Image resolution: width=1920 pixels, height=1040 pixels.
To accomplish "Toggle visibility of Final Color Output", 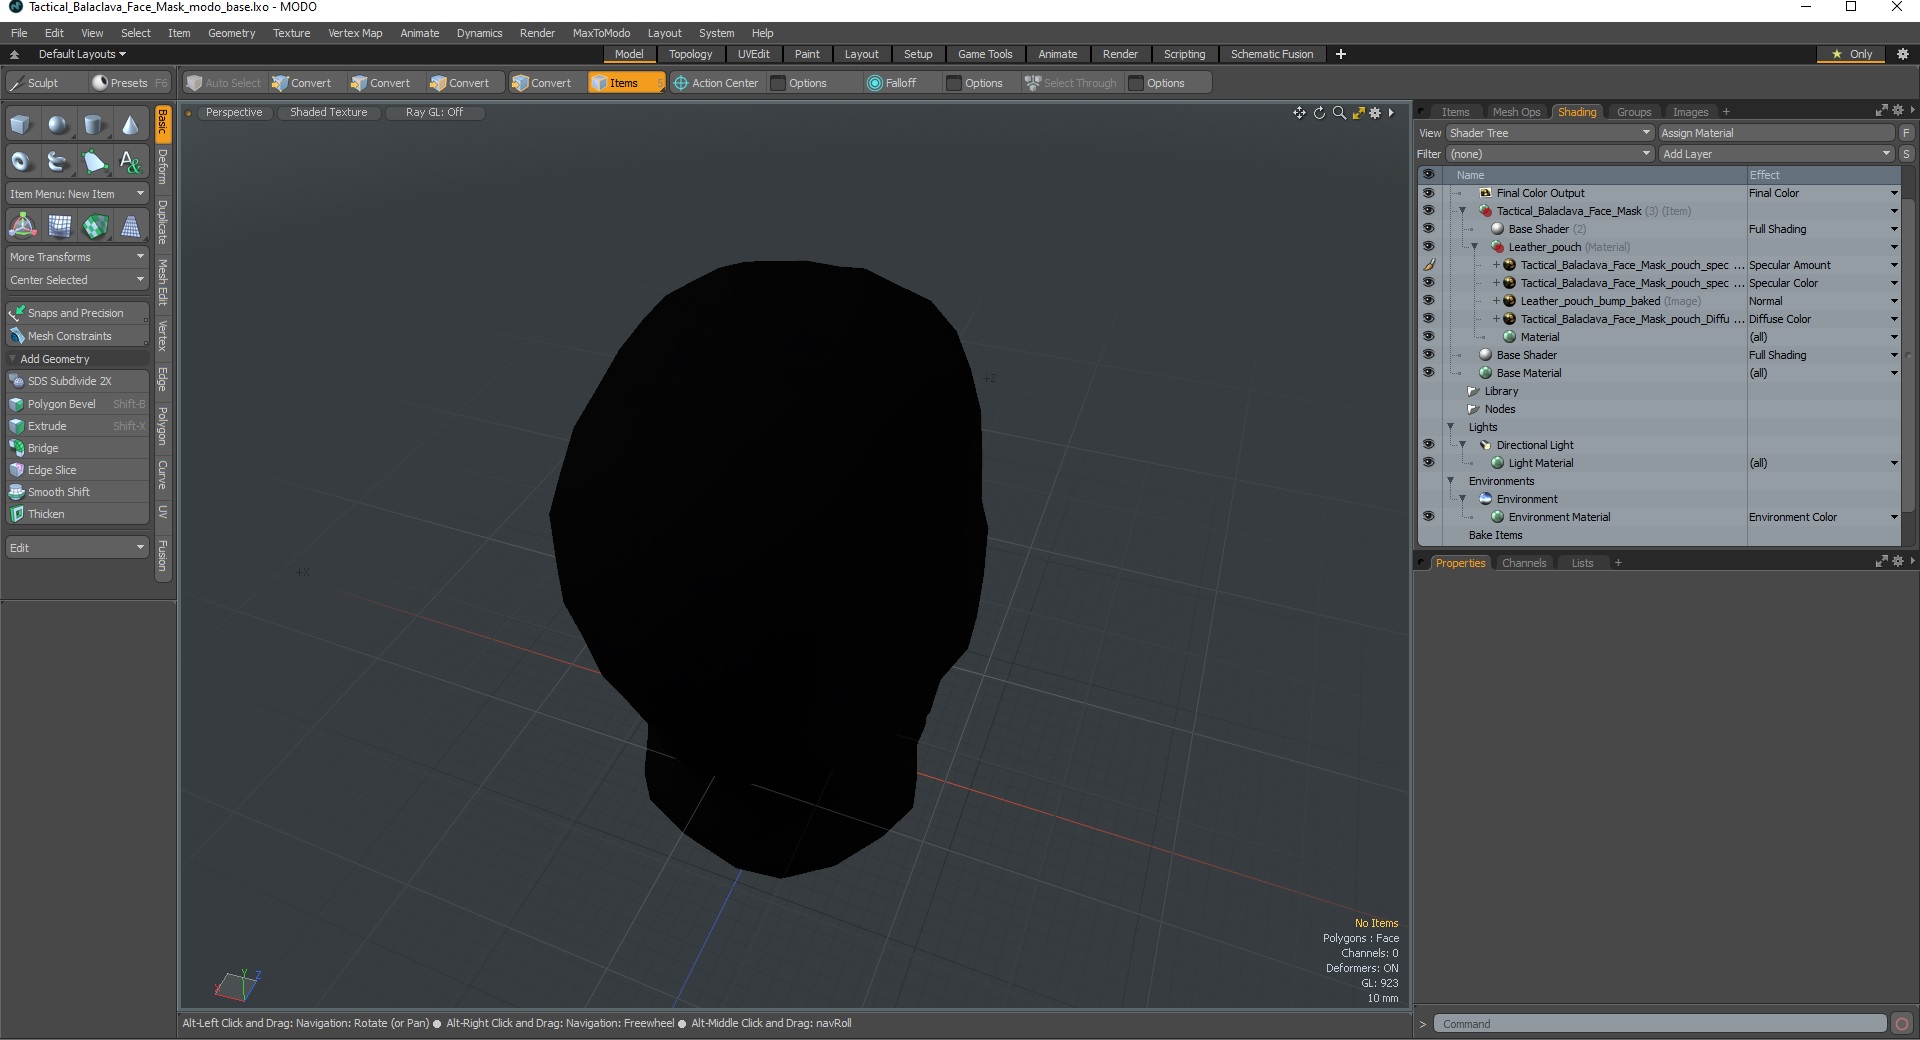I will [1428, 193].
